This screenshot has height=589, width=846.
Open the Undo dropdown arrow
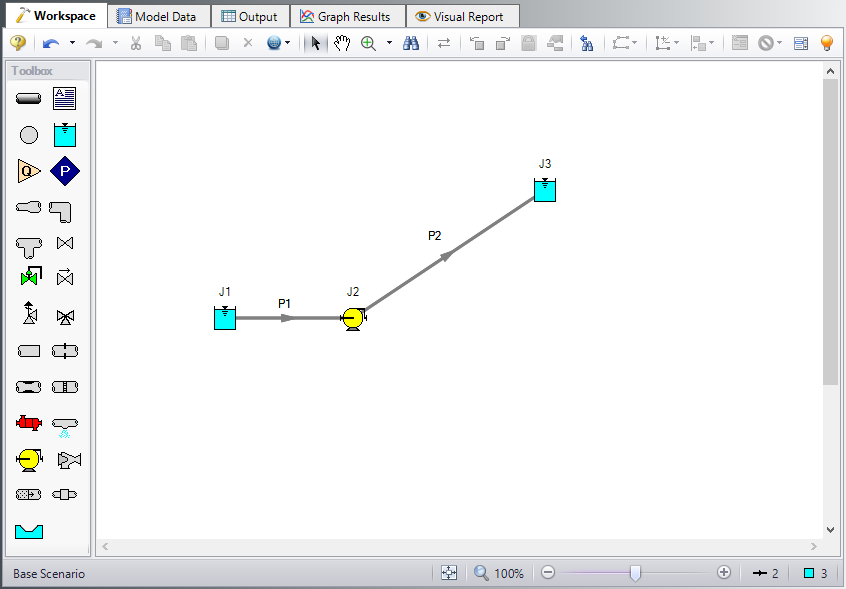point(72,43)
